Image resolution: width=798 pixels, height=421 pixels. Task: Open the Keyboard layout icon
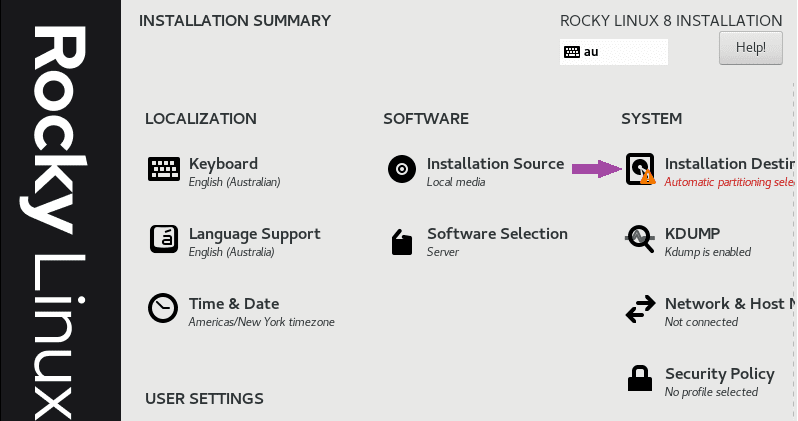[x=163, y=169]
